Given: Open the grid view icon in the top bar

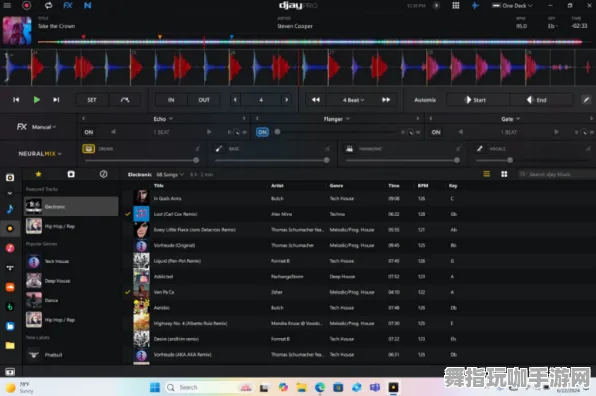Looking at the screenshot, I should 456,5.
